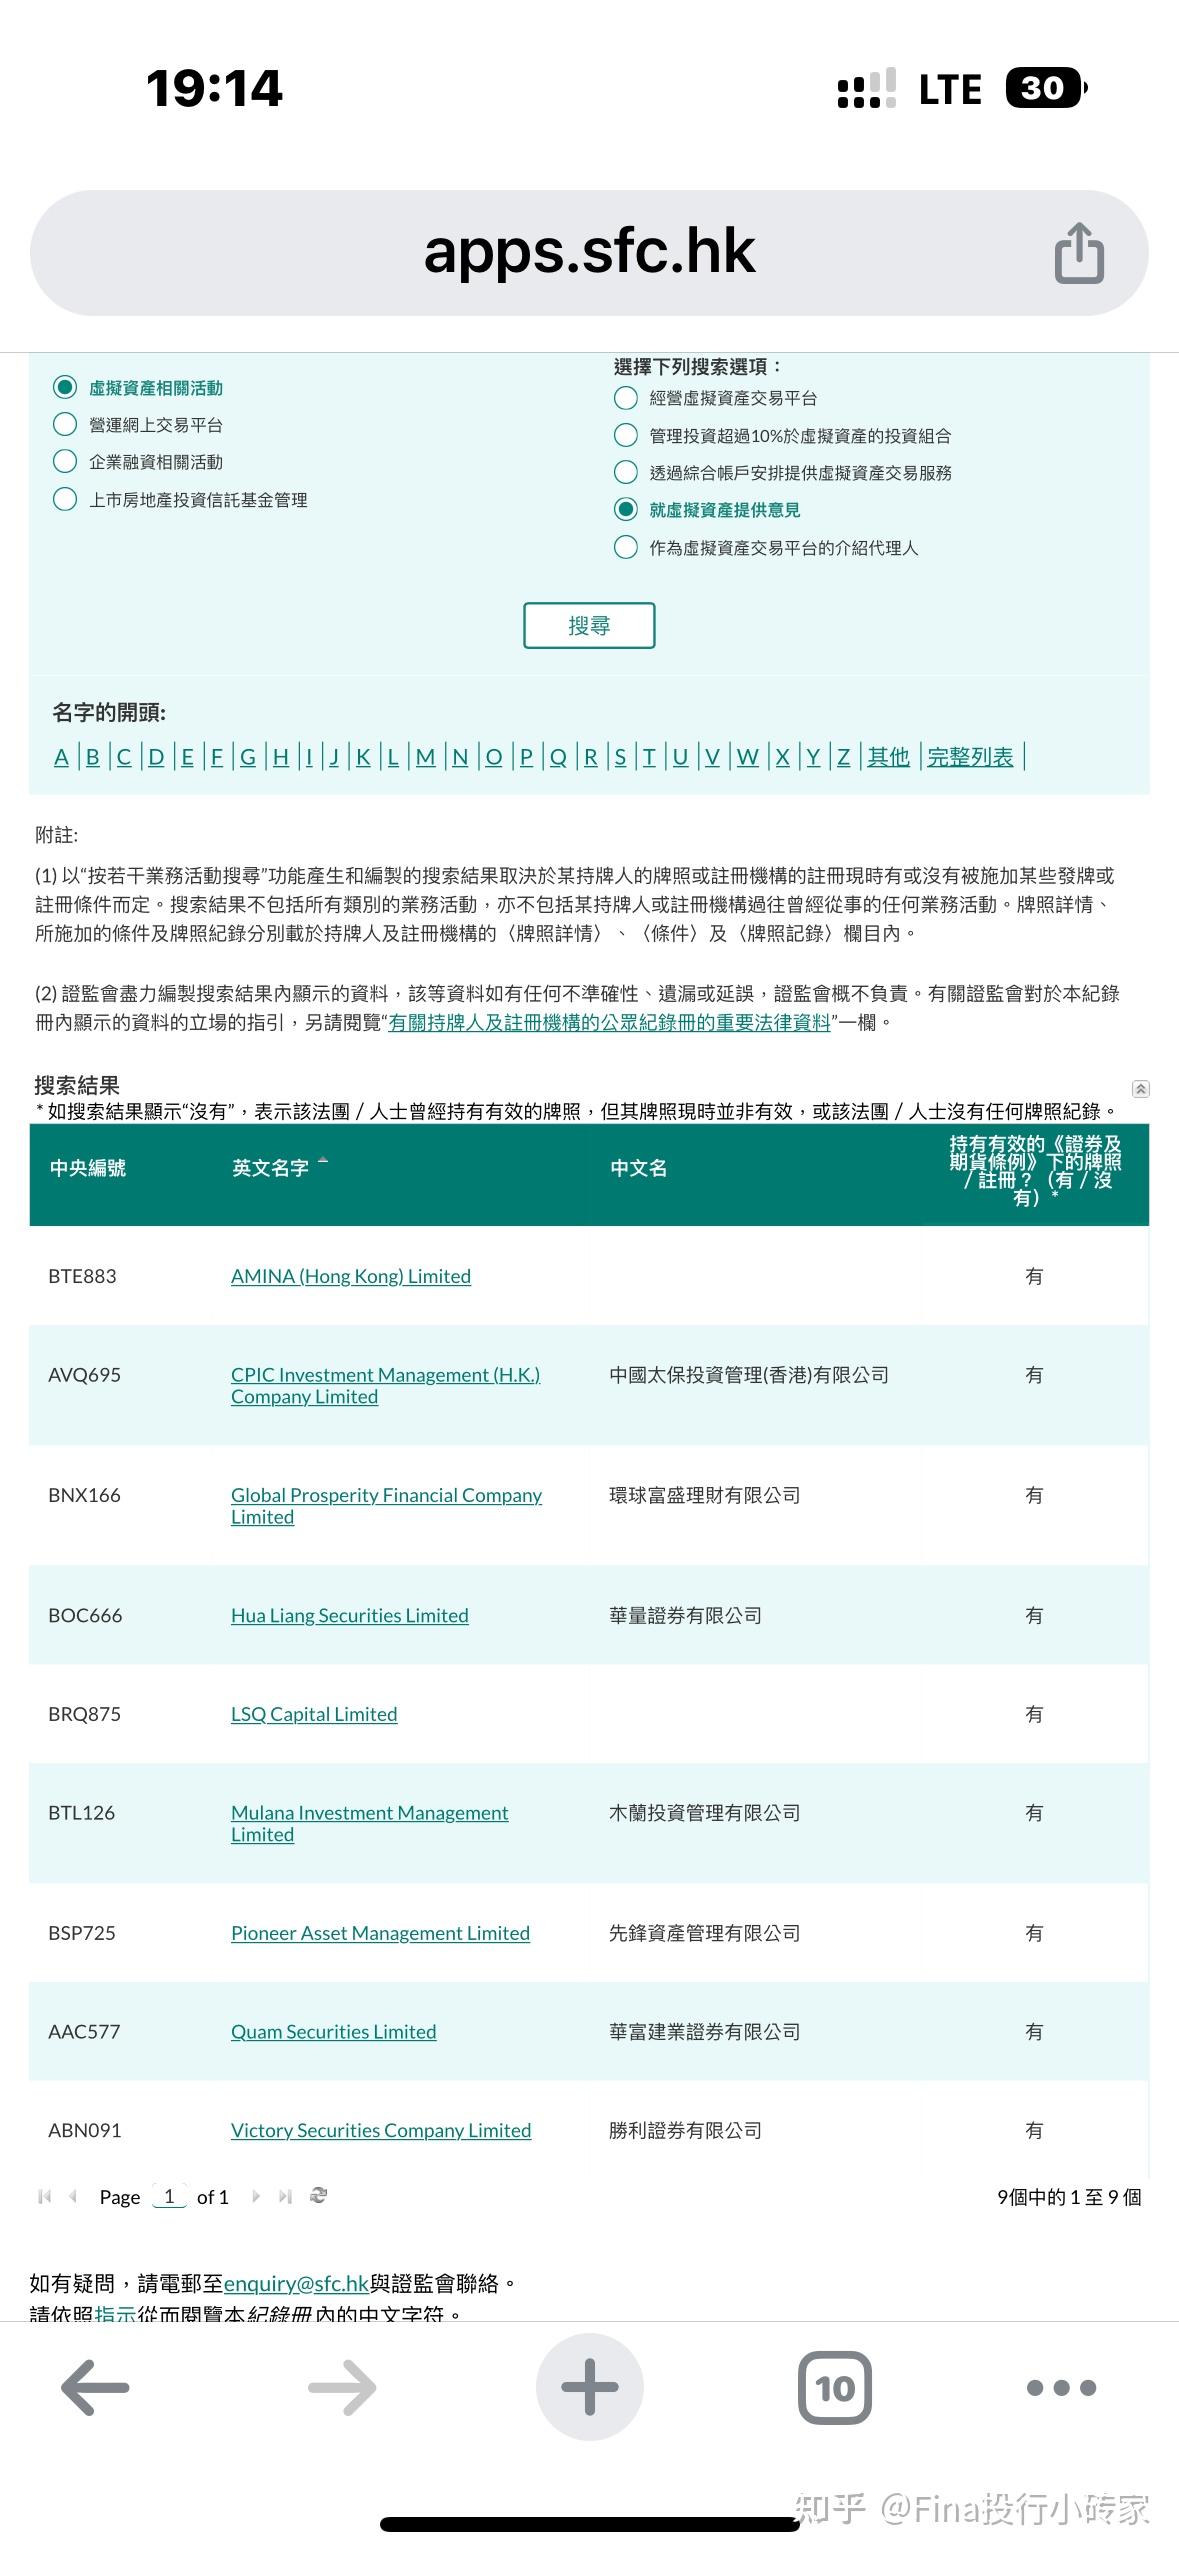Click central number BOC666 cell
1179x2556 pixels.
[x=85, y=1615]
